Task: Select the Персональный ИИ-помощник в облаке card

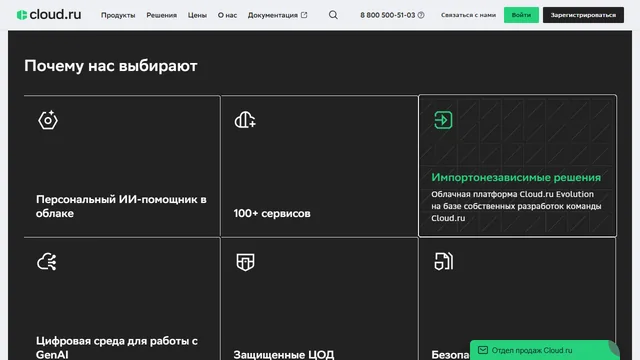Action: pyautogui.click(x=122, y=166)
